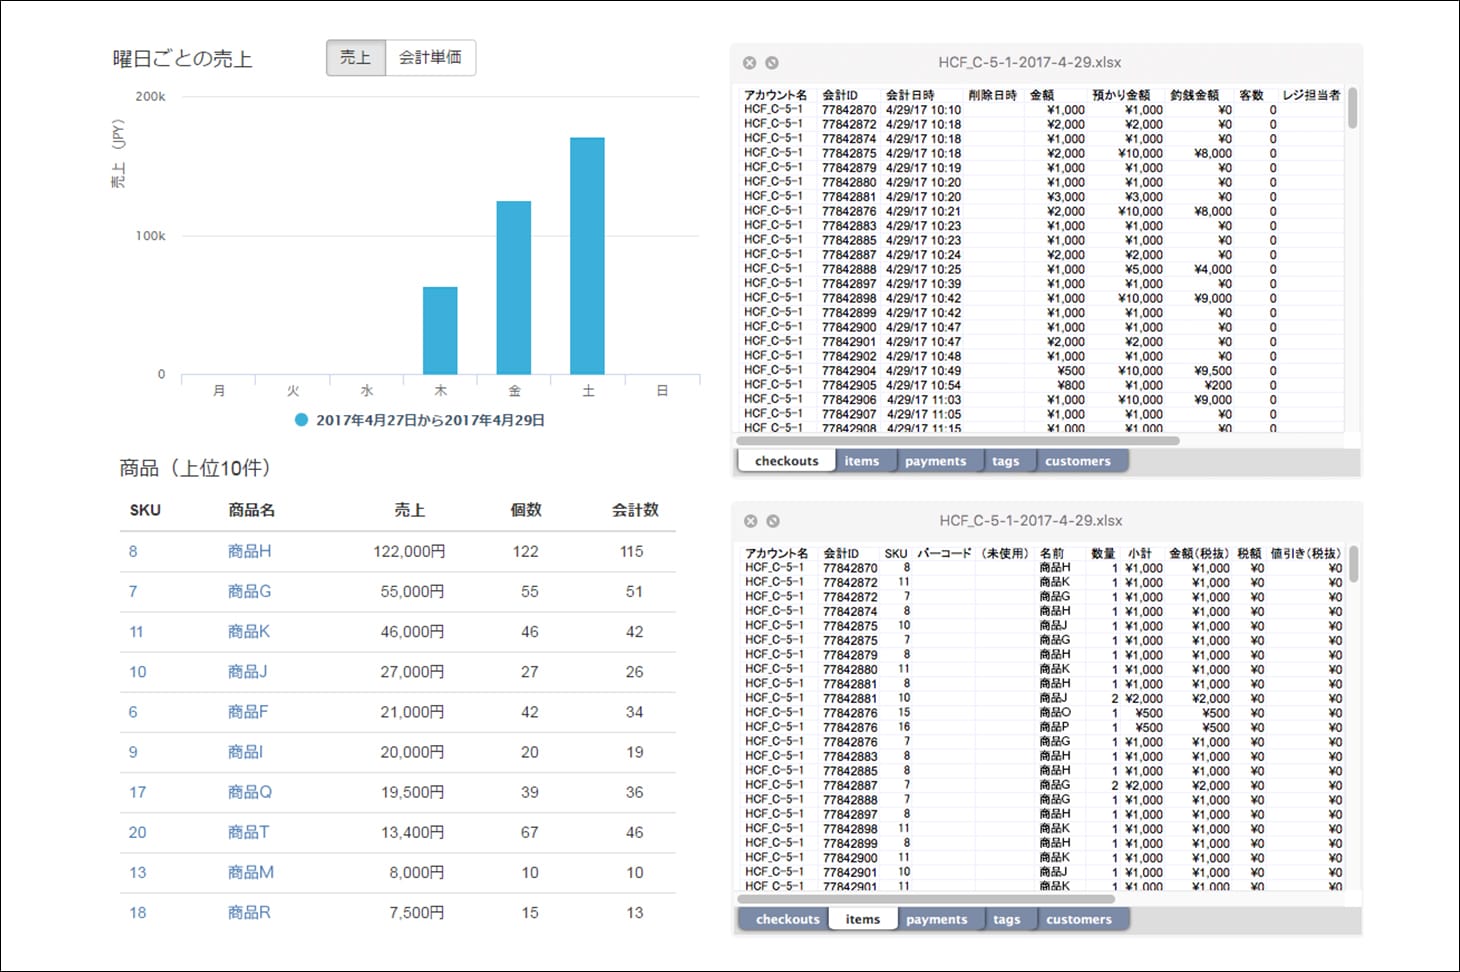Open product link 商品H

coord(250,551)
